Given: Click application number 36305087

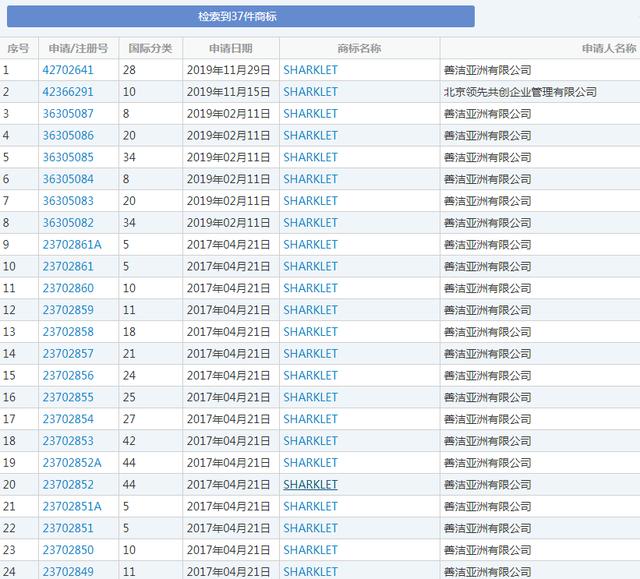Looking at the screenshot, I should click(x=68, y=114).
